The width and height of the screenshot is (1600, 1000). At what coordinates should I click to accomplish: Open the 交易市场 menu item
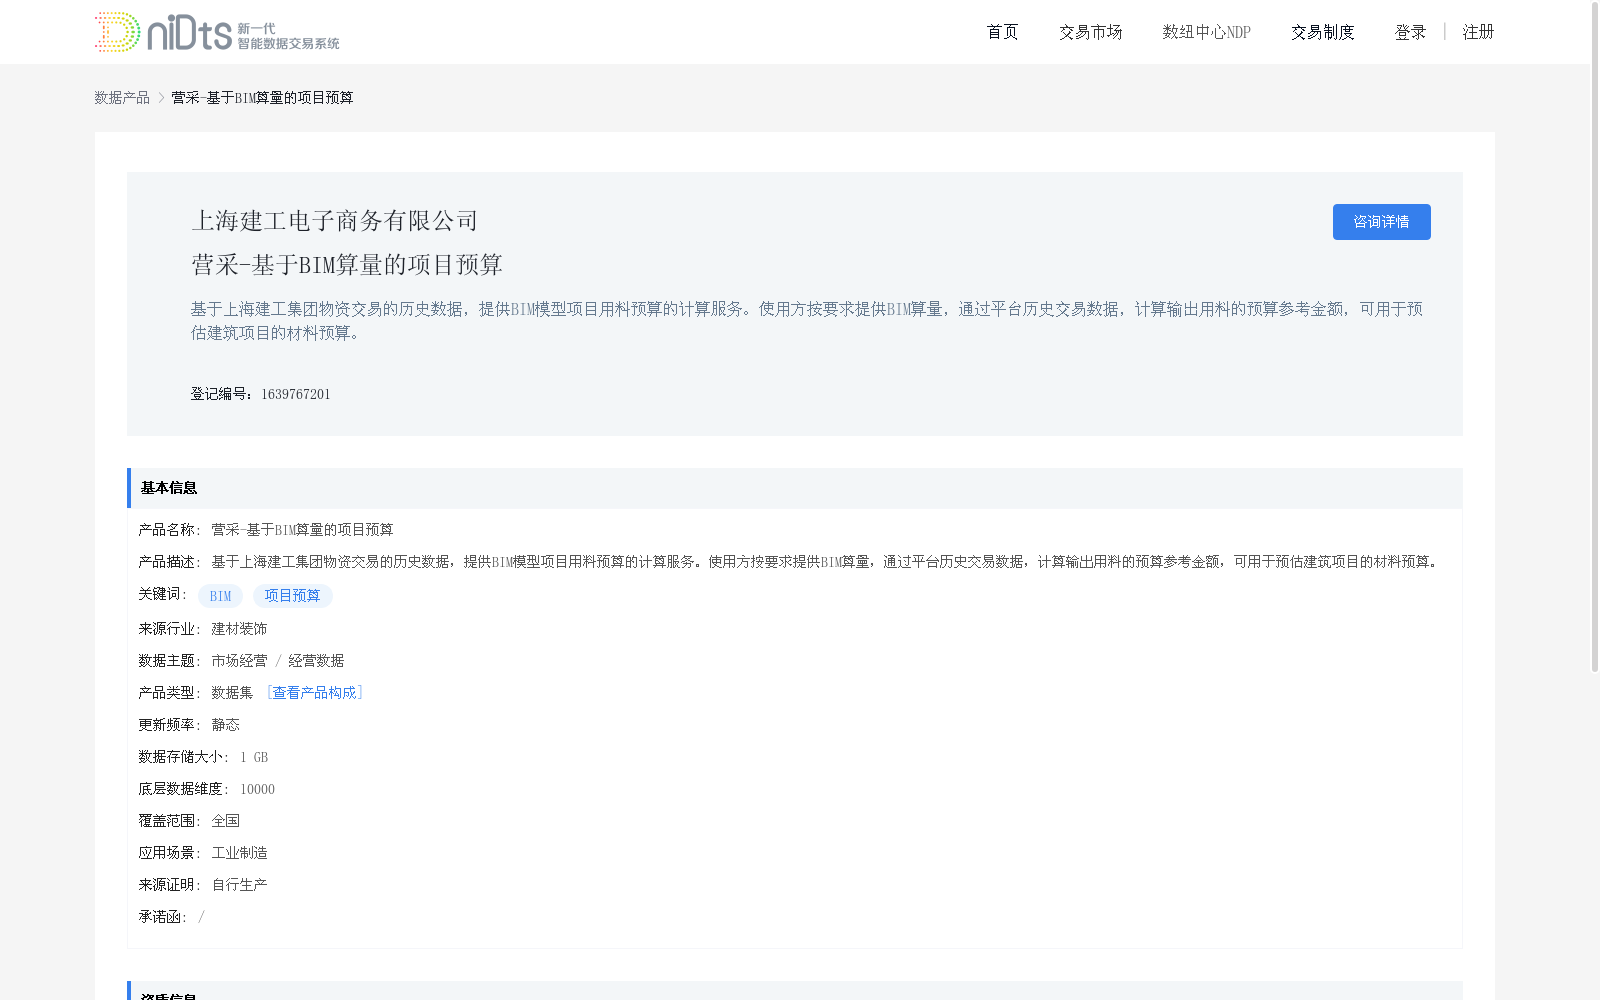pyautogui.click(x=1090, y=32)
